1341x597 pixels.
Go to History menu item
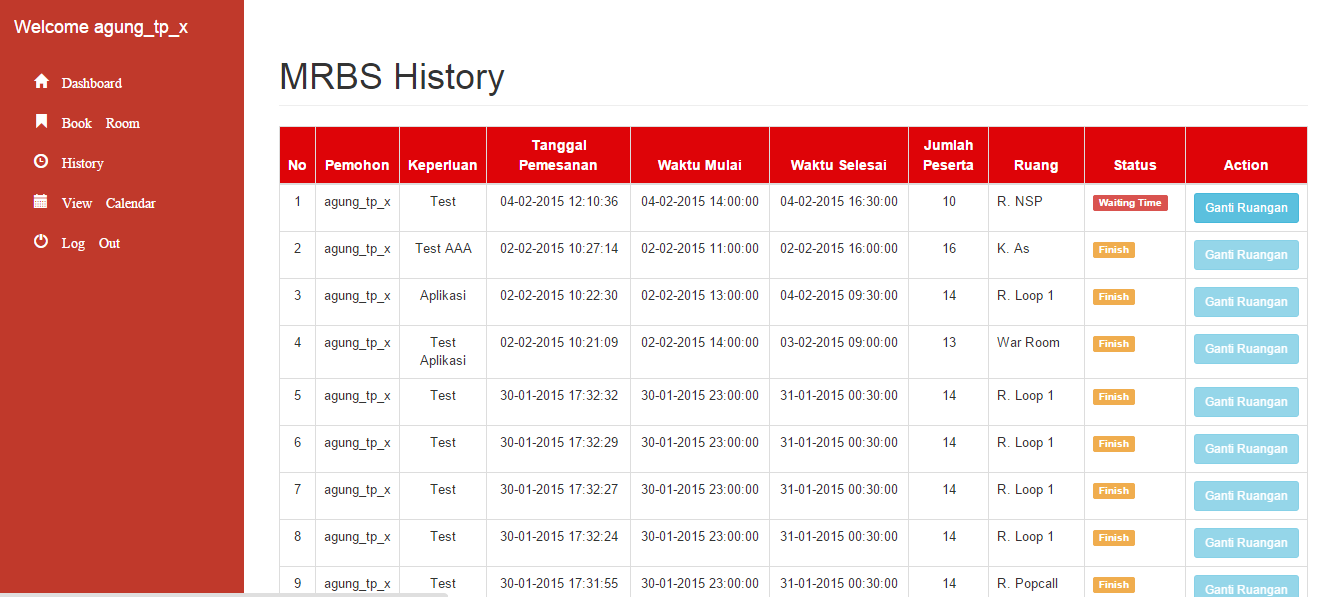(x=83, y=163)
